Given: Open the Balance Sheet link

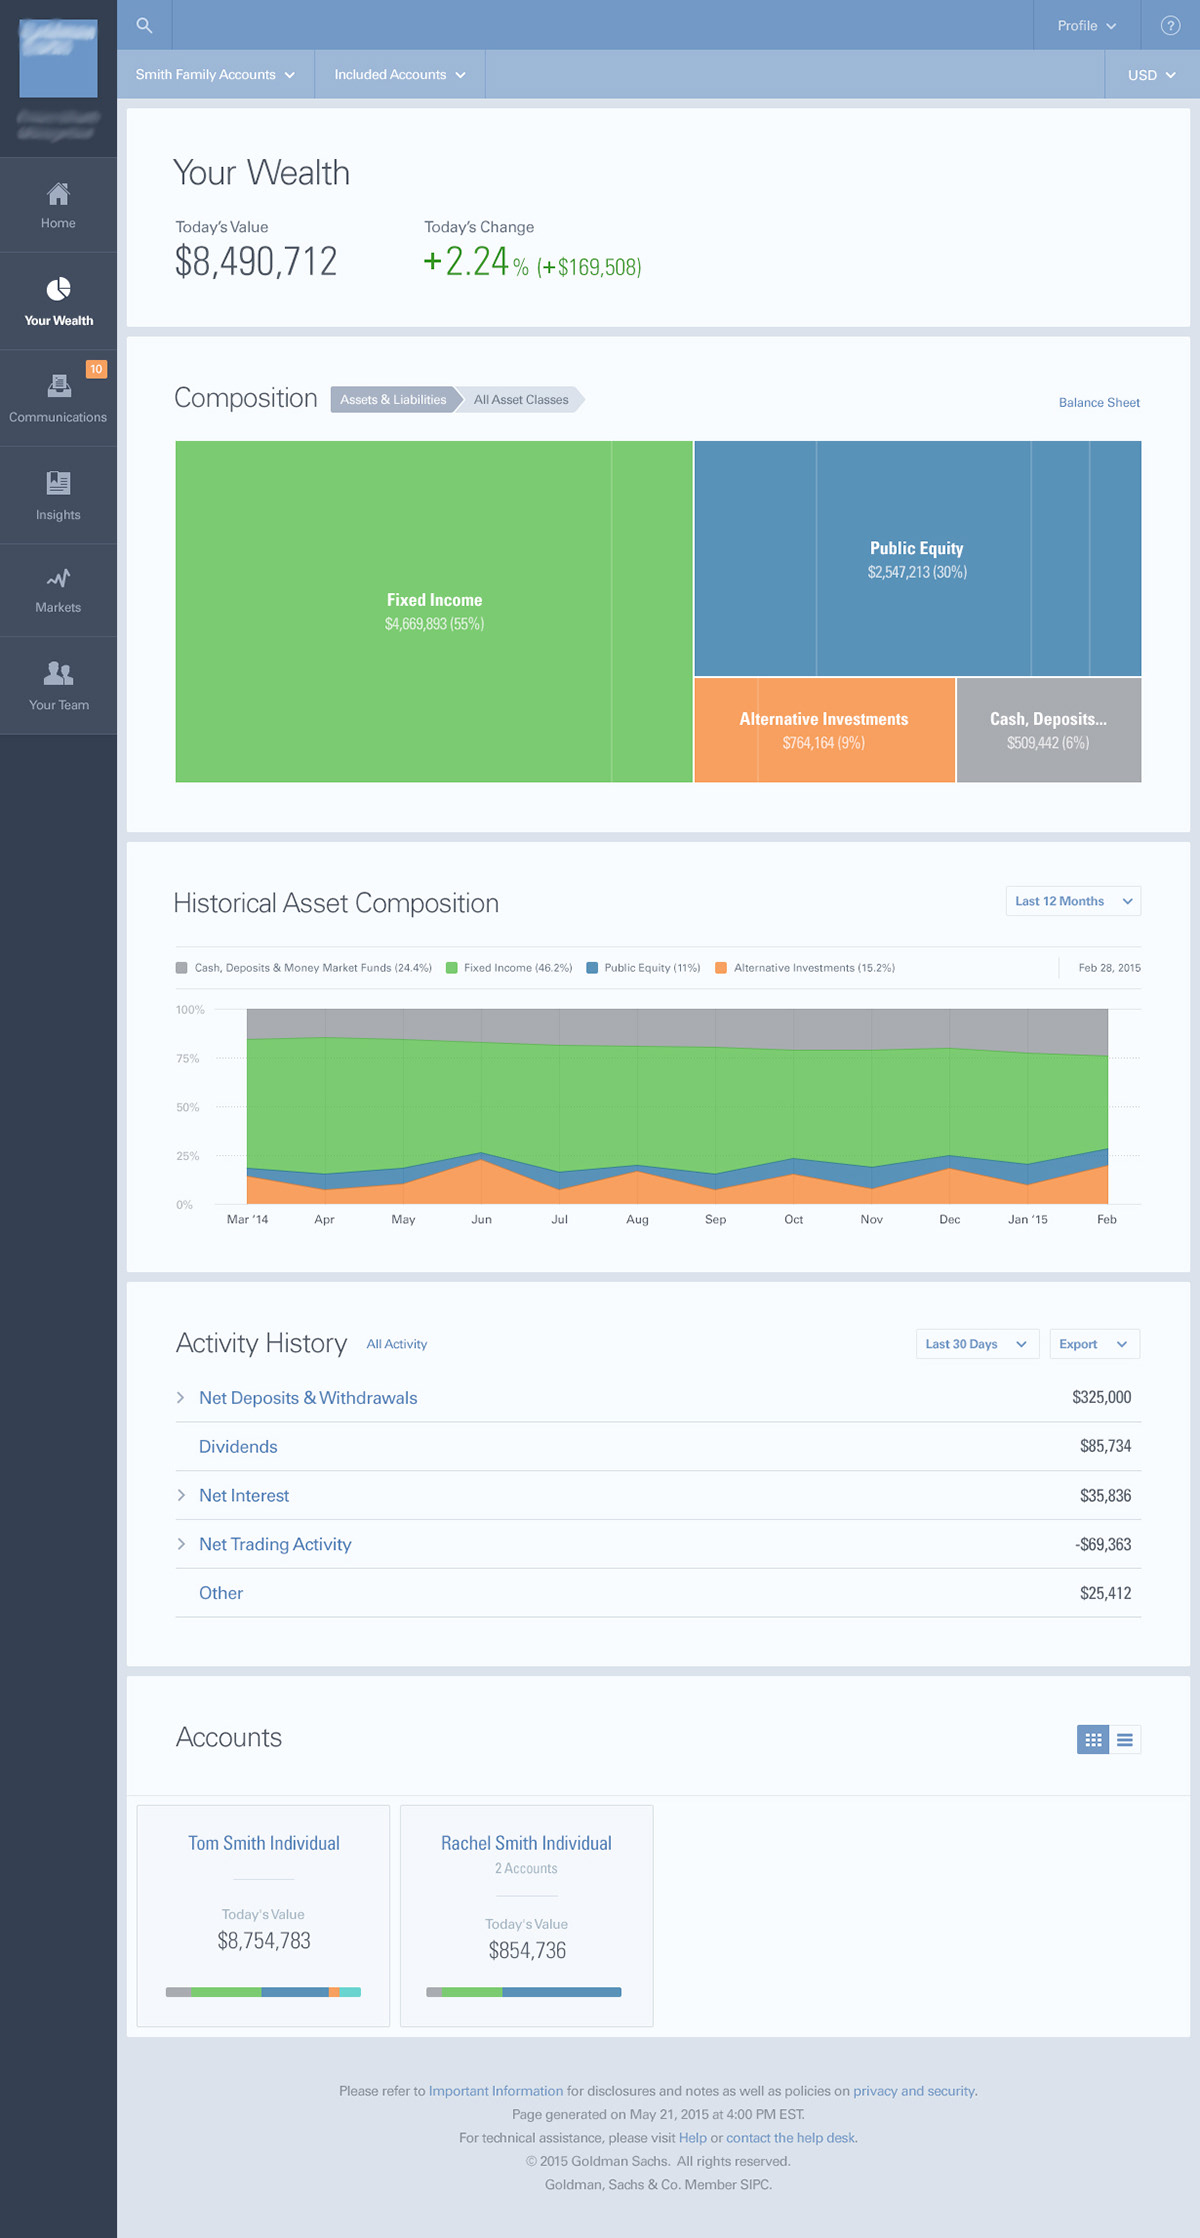Looking at the screenshot, I should coord(1099,403).
